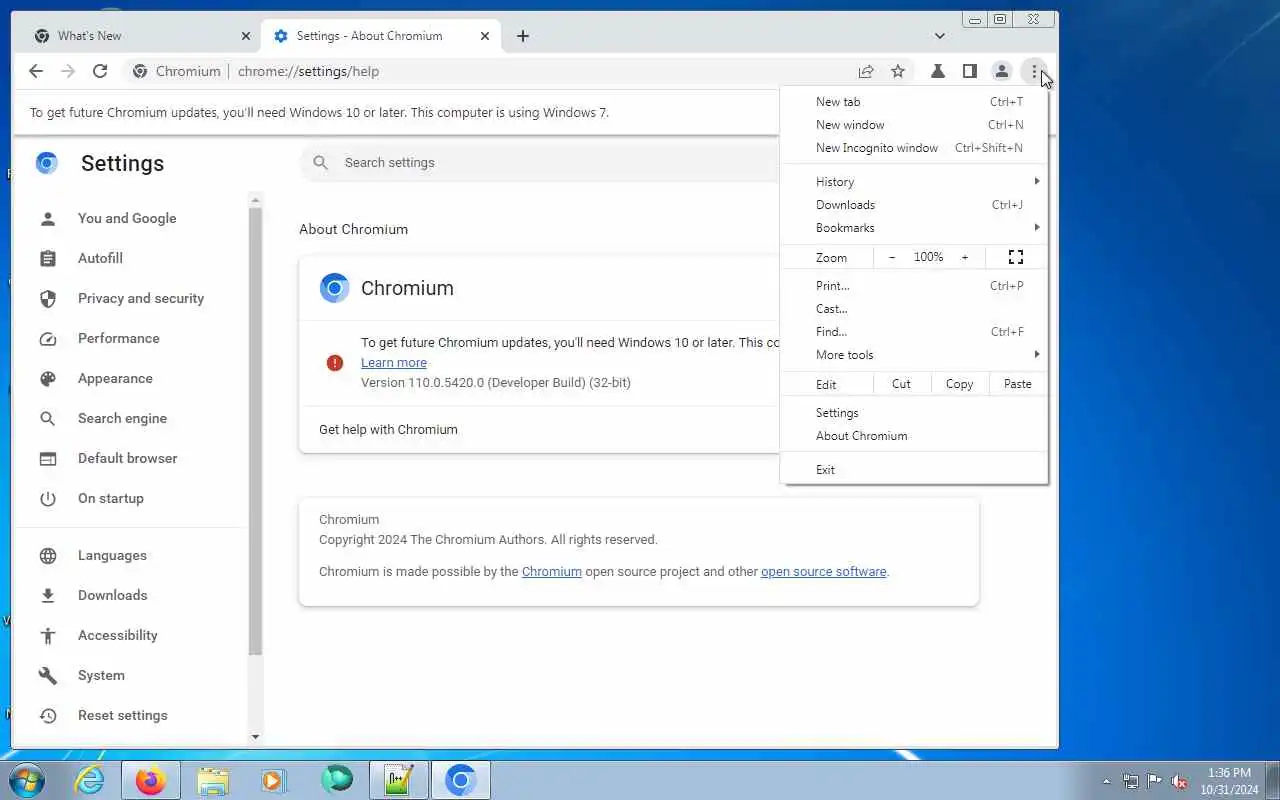This screenshot has width=1280, height=800.
Task: Open the profile avatar icon
Action: 1001,71
